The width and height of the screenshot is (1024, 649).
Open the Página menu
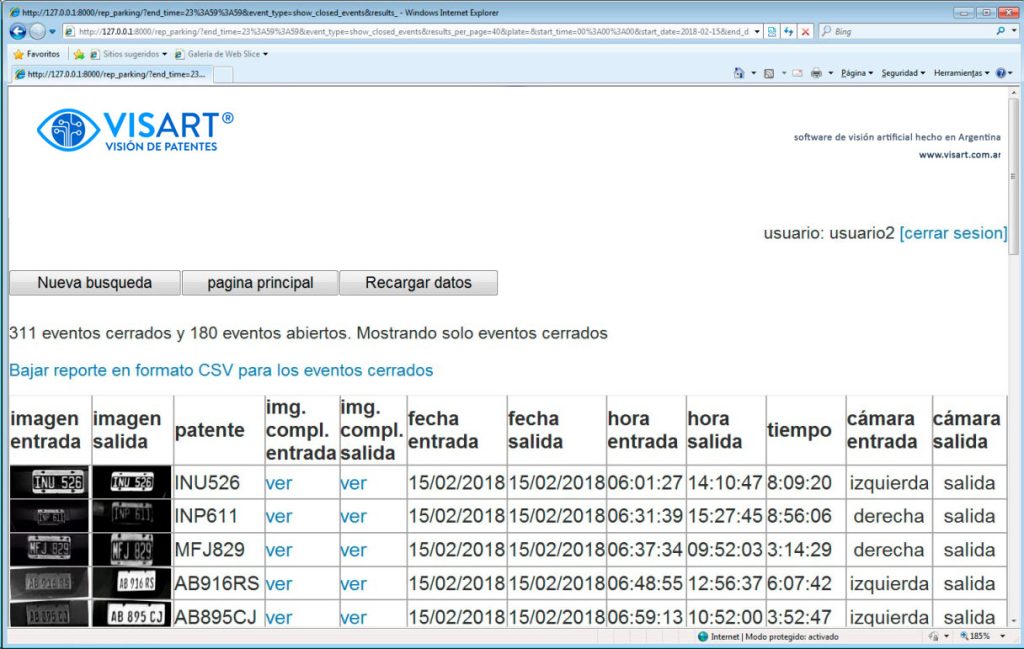coord(857,73)
